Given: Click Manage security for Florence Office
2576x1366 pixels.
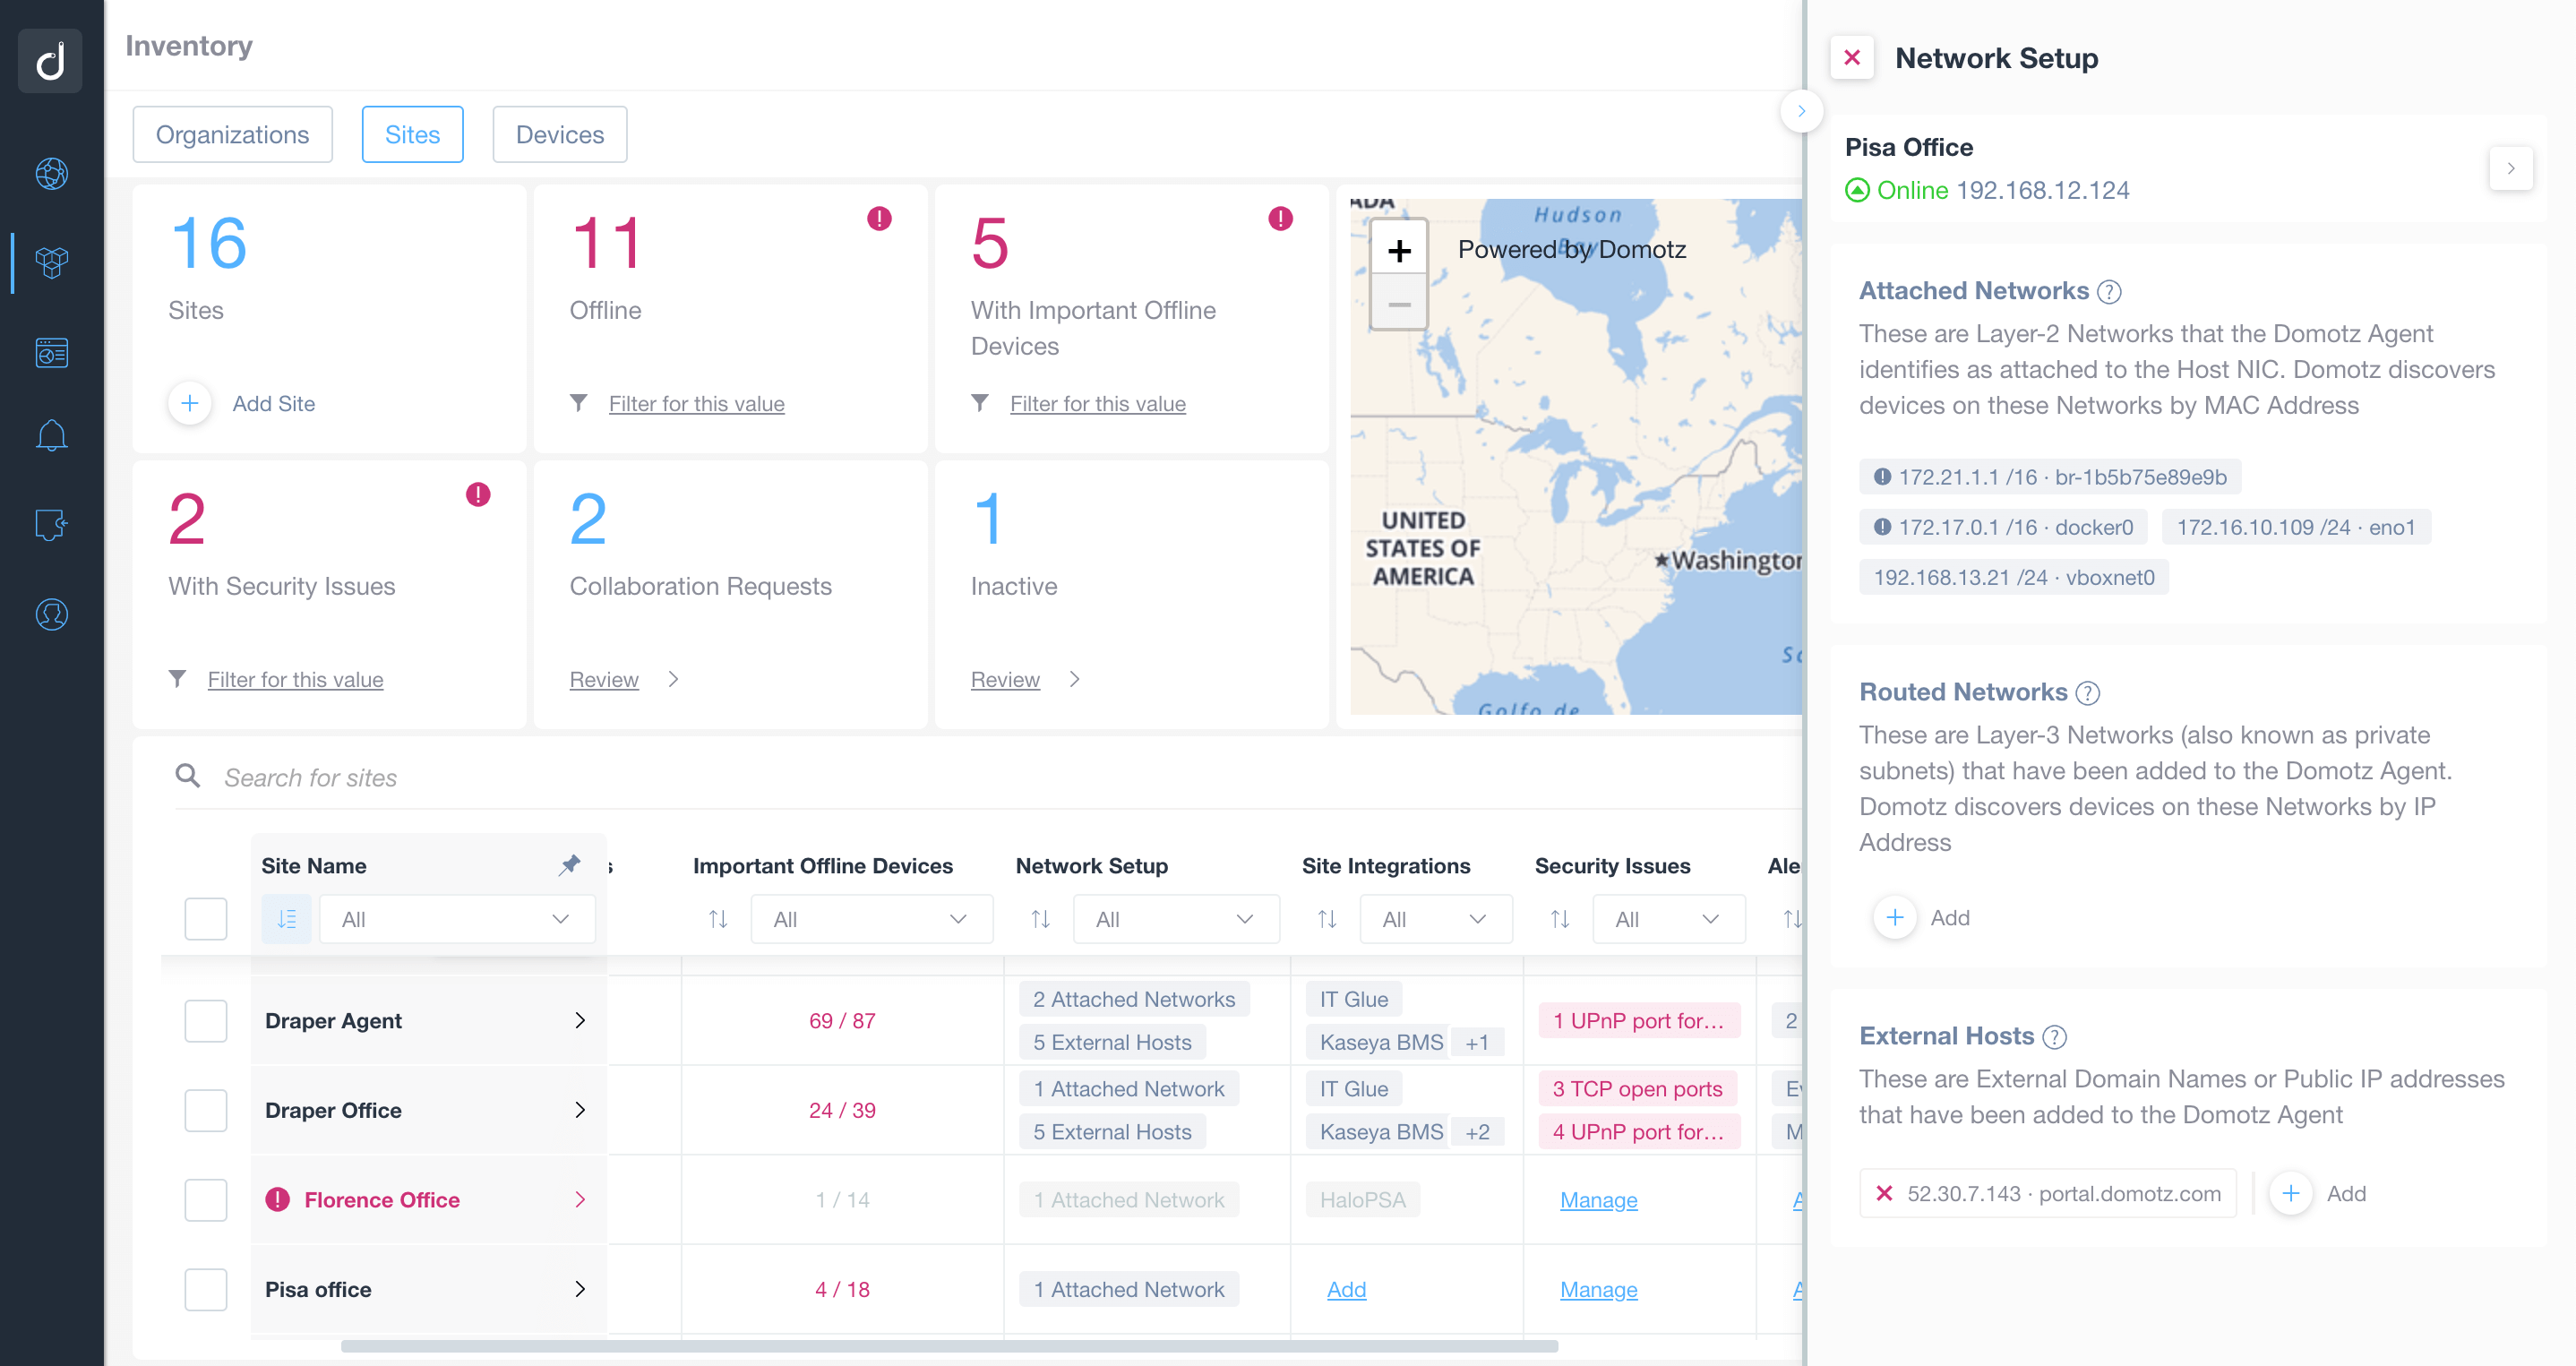Looking at the screenshot, I should pos(1598,1200).
